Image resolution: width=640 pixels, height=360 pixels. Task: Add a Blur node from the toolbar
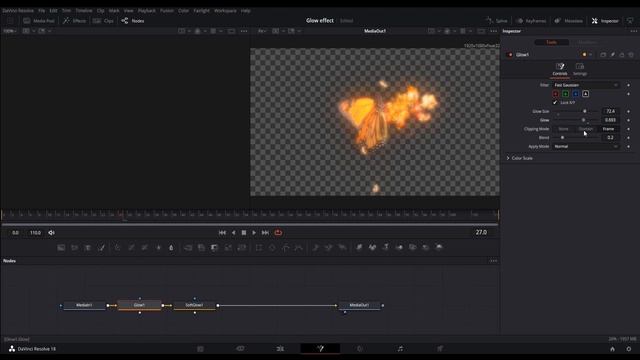click(x=171, y=247)
